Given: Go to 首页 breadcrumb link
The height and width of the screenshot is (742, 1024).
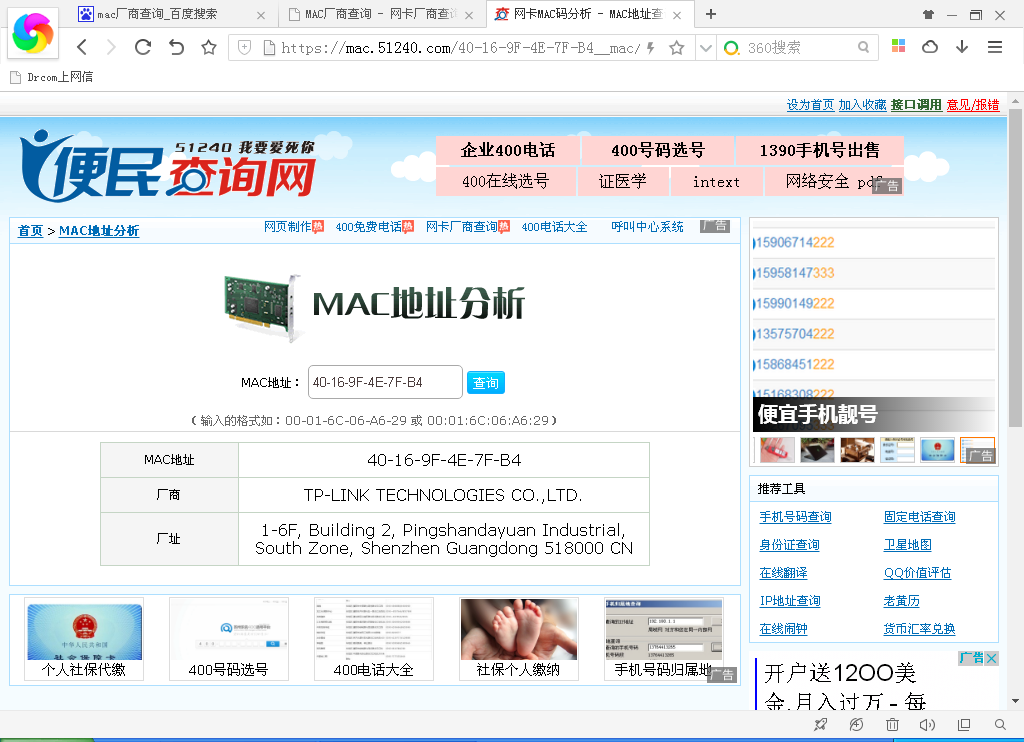Looking at the screenshot, I should 30,231.
